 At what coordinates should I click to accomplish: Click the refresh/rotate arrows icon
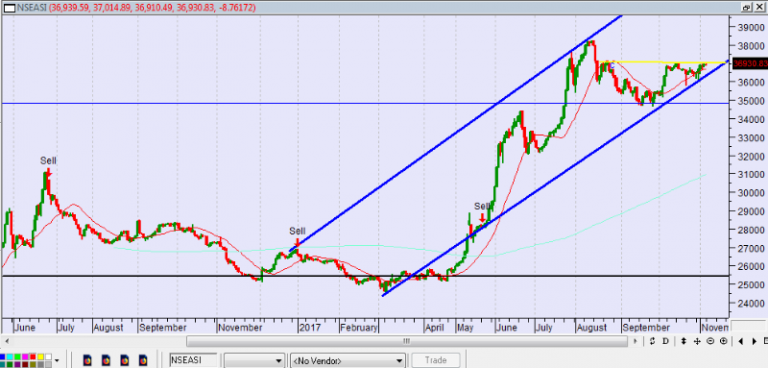653,341
